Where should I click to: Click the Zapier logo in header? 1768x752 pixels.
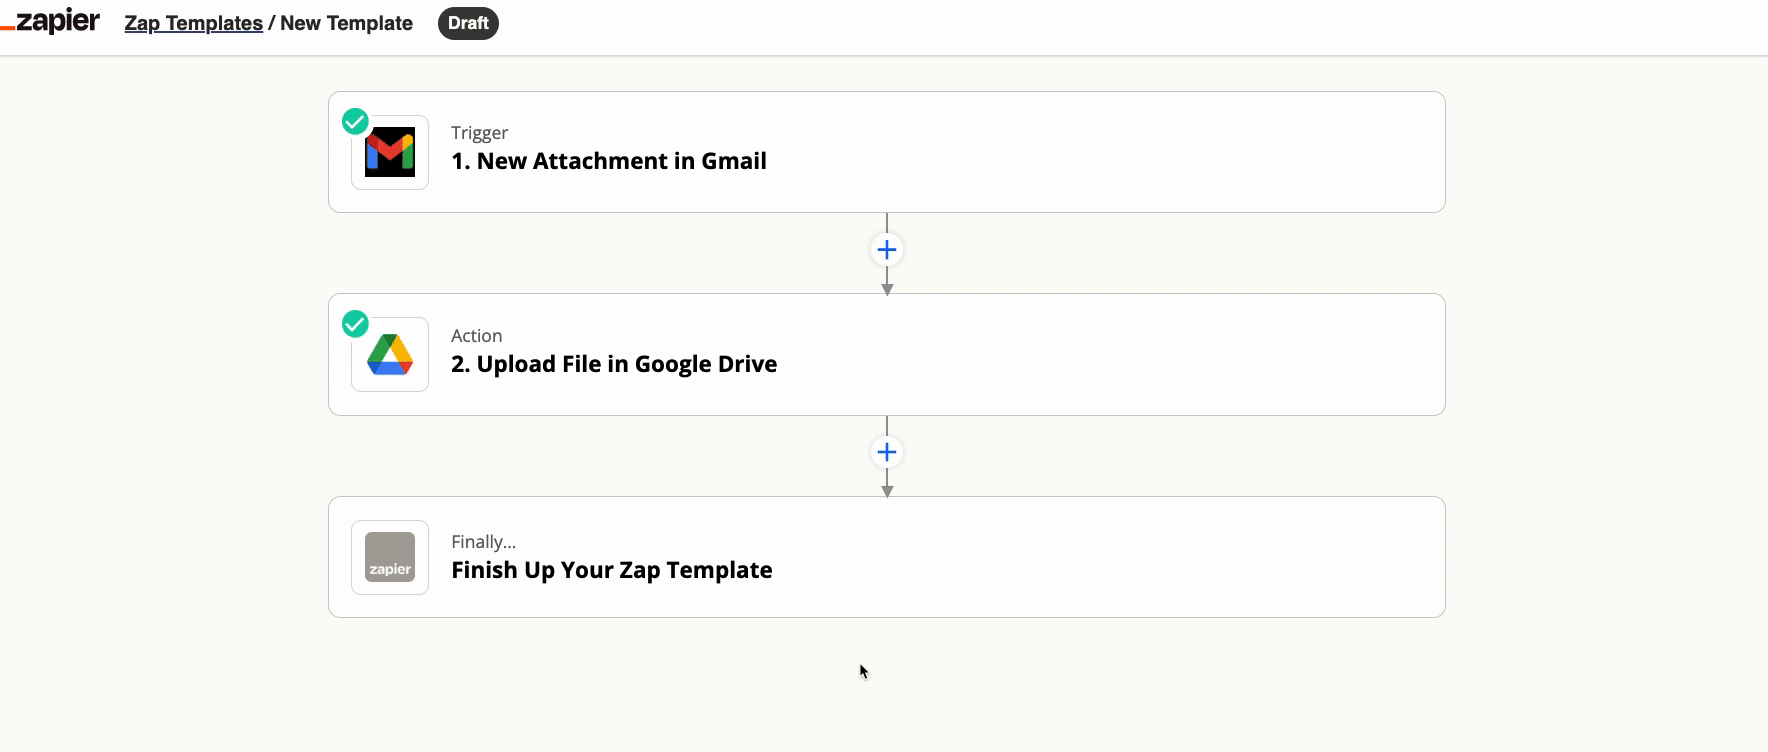click(x=50, y=21)
